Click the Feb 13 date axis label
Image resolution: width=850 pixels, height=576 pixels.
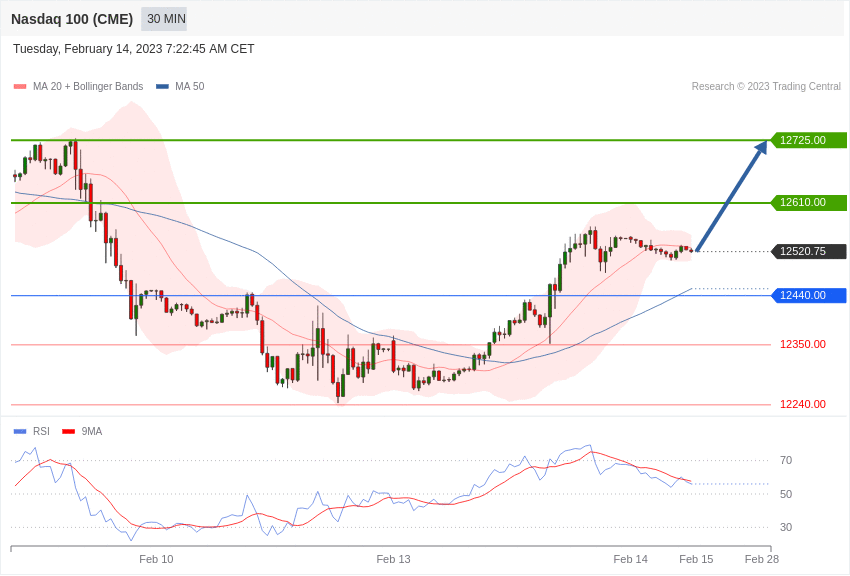pyautogui.click(x=394, y=559)
